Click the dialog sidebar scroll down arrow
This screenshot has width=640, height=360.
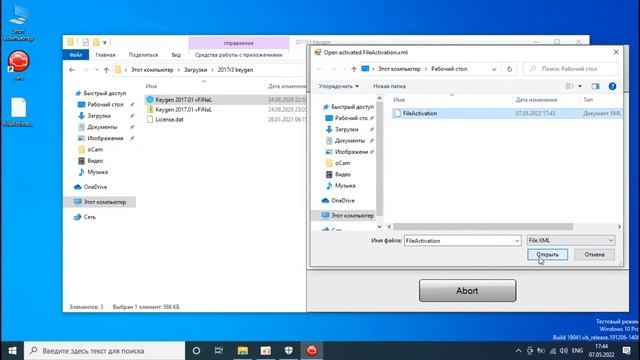point(380,227)
